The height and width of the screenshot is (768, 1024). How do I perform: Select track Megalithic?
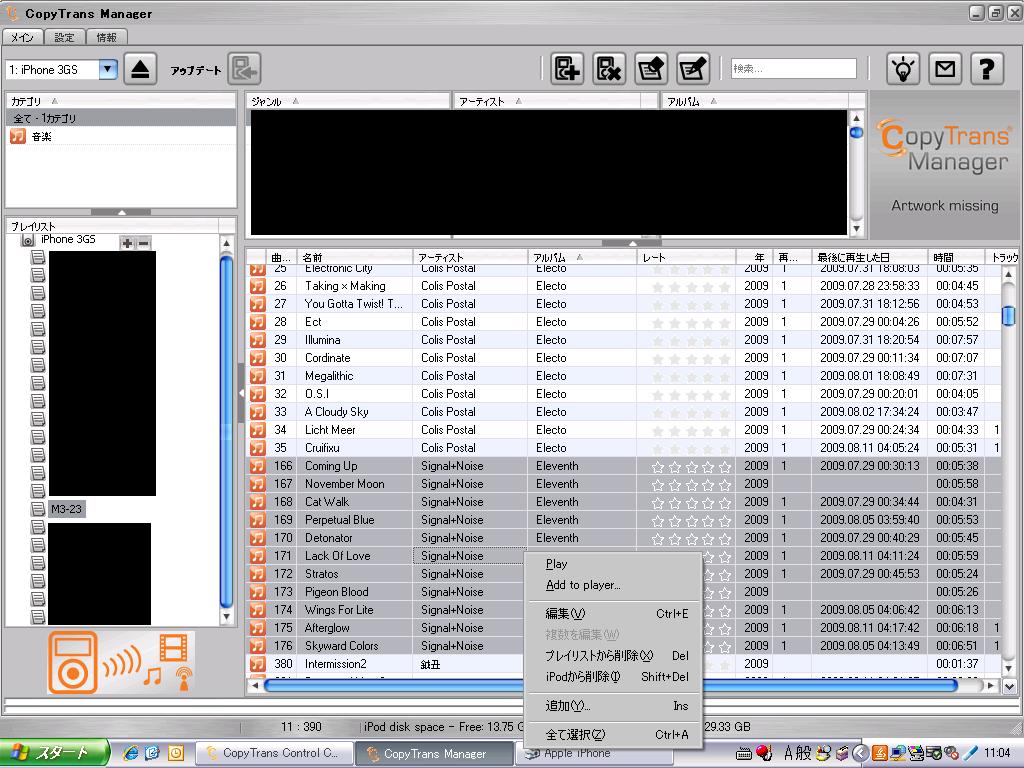624,376
